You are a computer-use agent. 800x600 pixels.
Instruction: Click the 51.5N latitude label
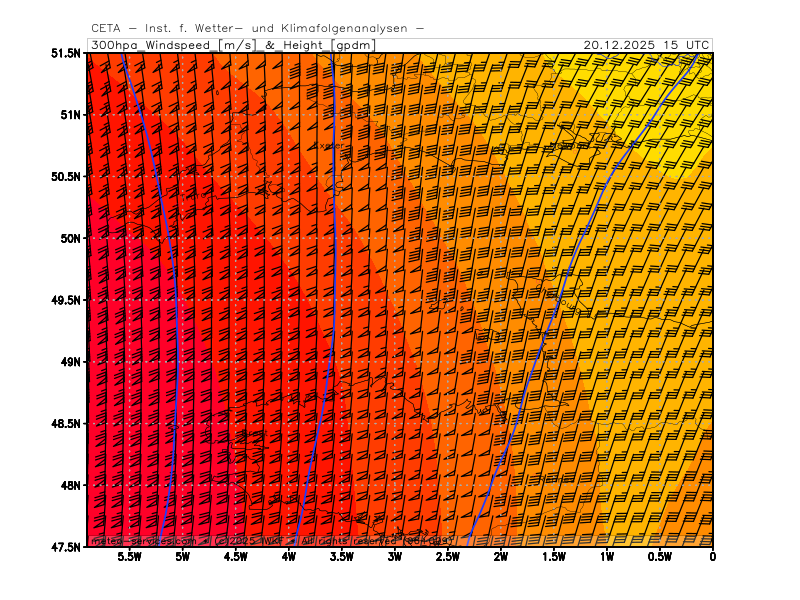pos(66,53)
